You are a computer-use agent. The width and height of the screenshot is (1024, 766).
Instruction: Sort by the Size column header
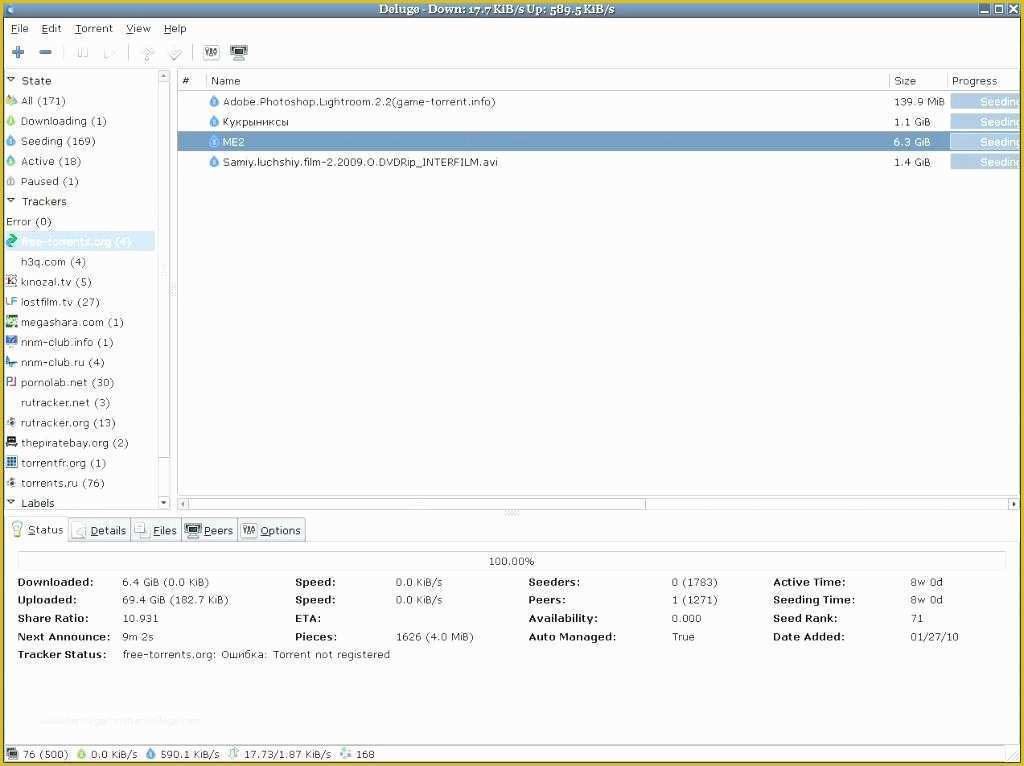[918, 81]
